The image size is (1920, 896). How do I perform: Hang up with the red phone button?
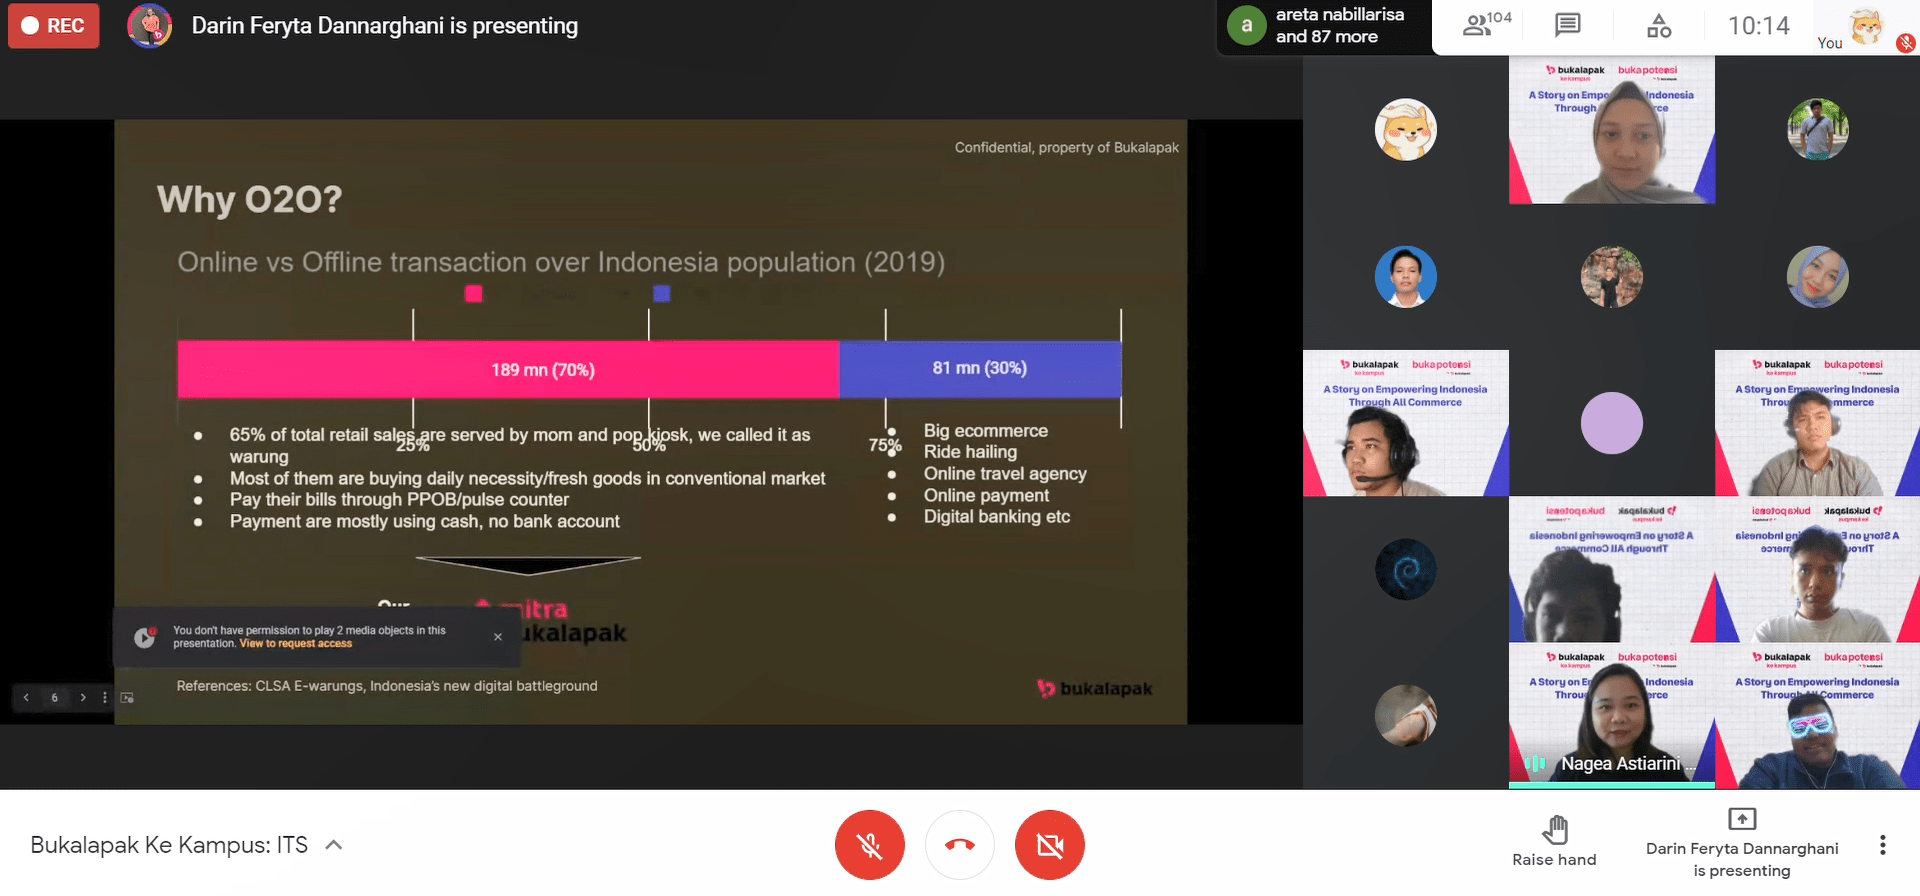[959, 845]
